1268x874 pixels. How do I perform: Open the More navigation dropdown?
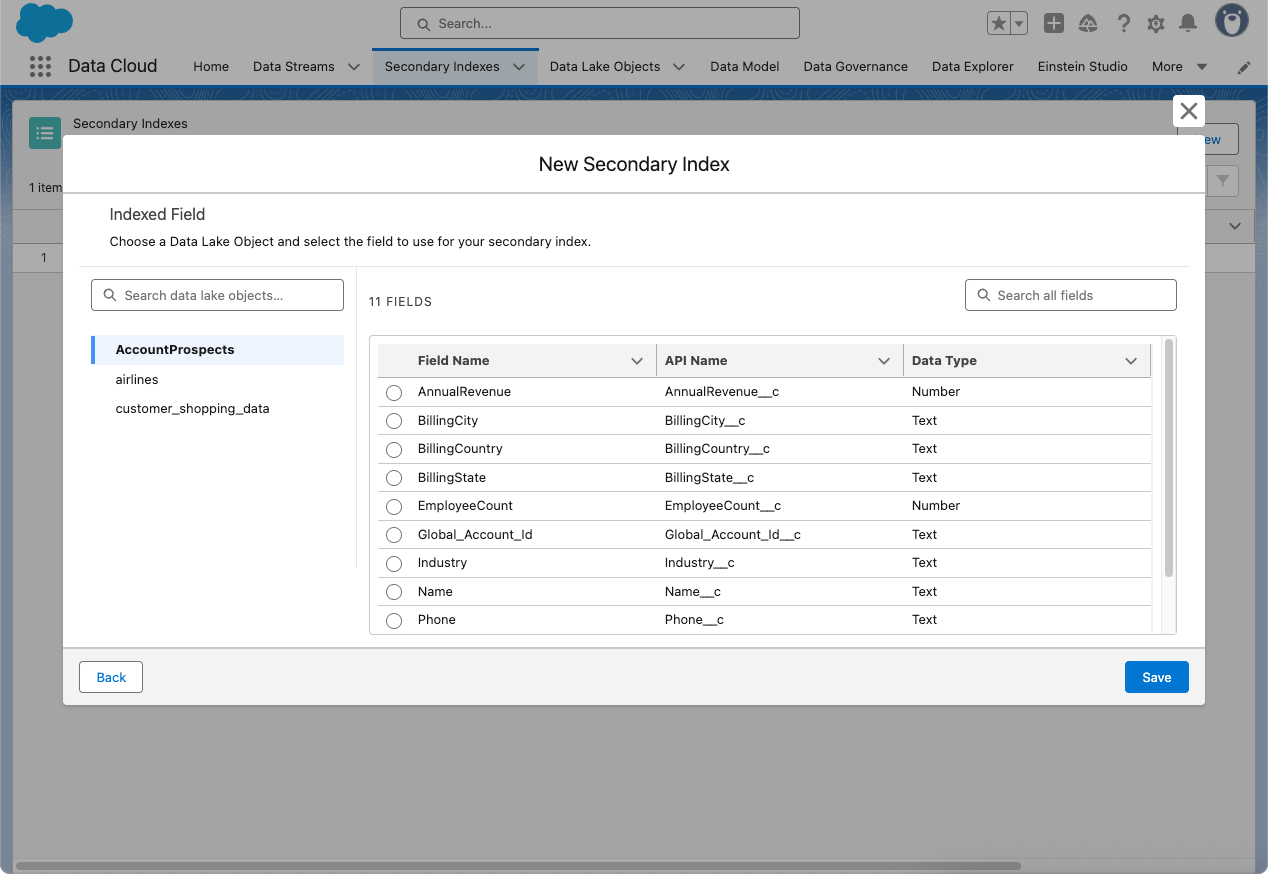click(x=1180, y=67)
